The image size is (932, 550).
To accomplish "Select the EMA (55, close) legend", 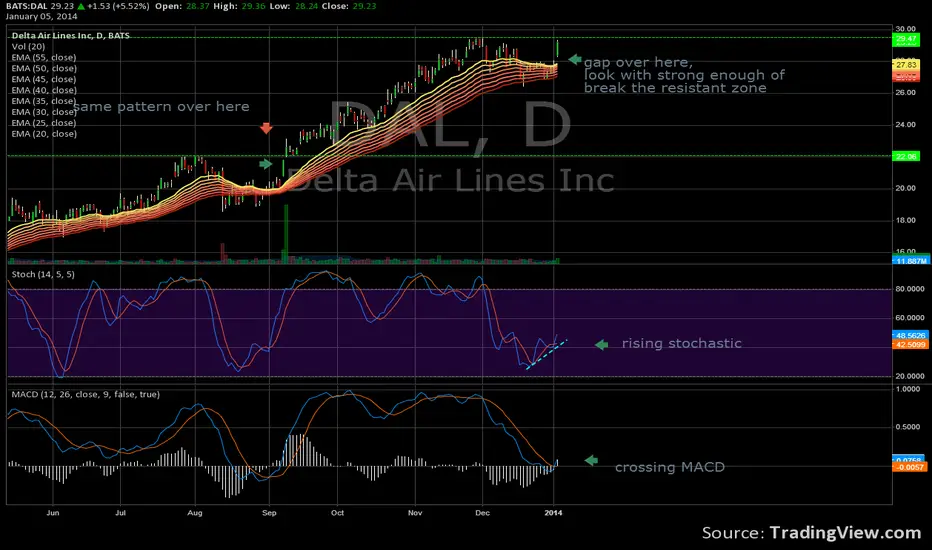I will click(44, 58).
